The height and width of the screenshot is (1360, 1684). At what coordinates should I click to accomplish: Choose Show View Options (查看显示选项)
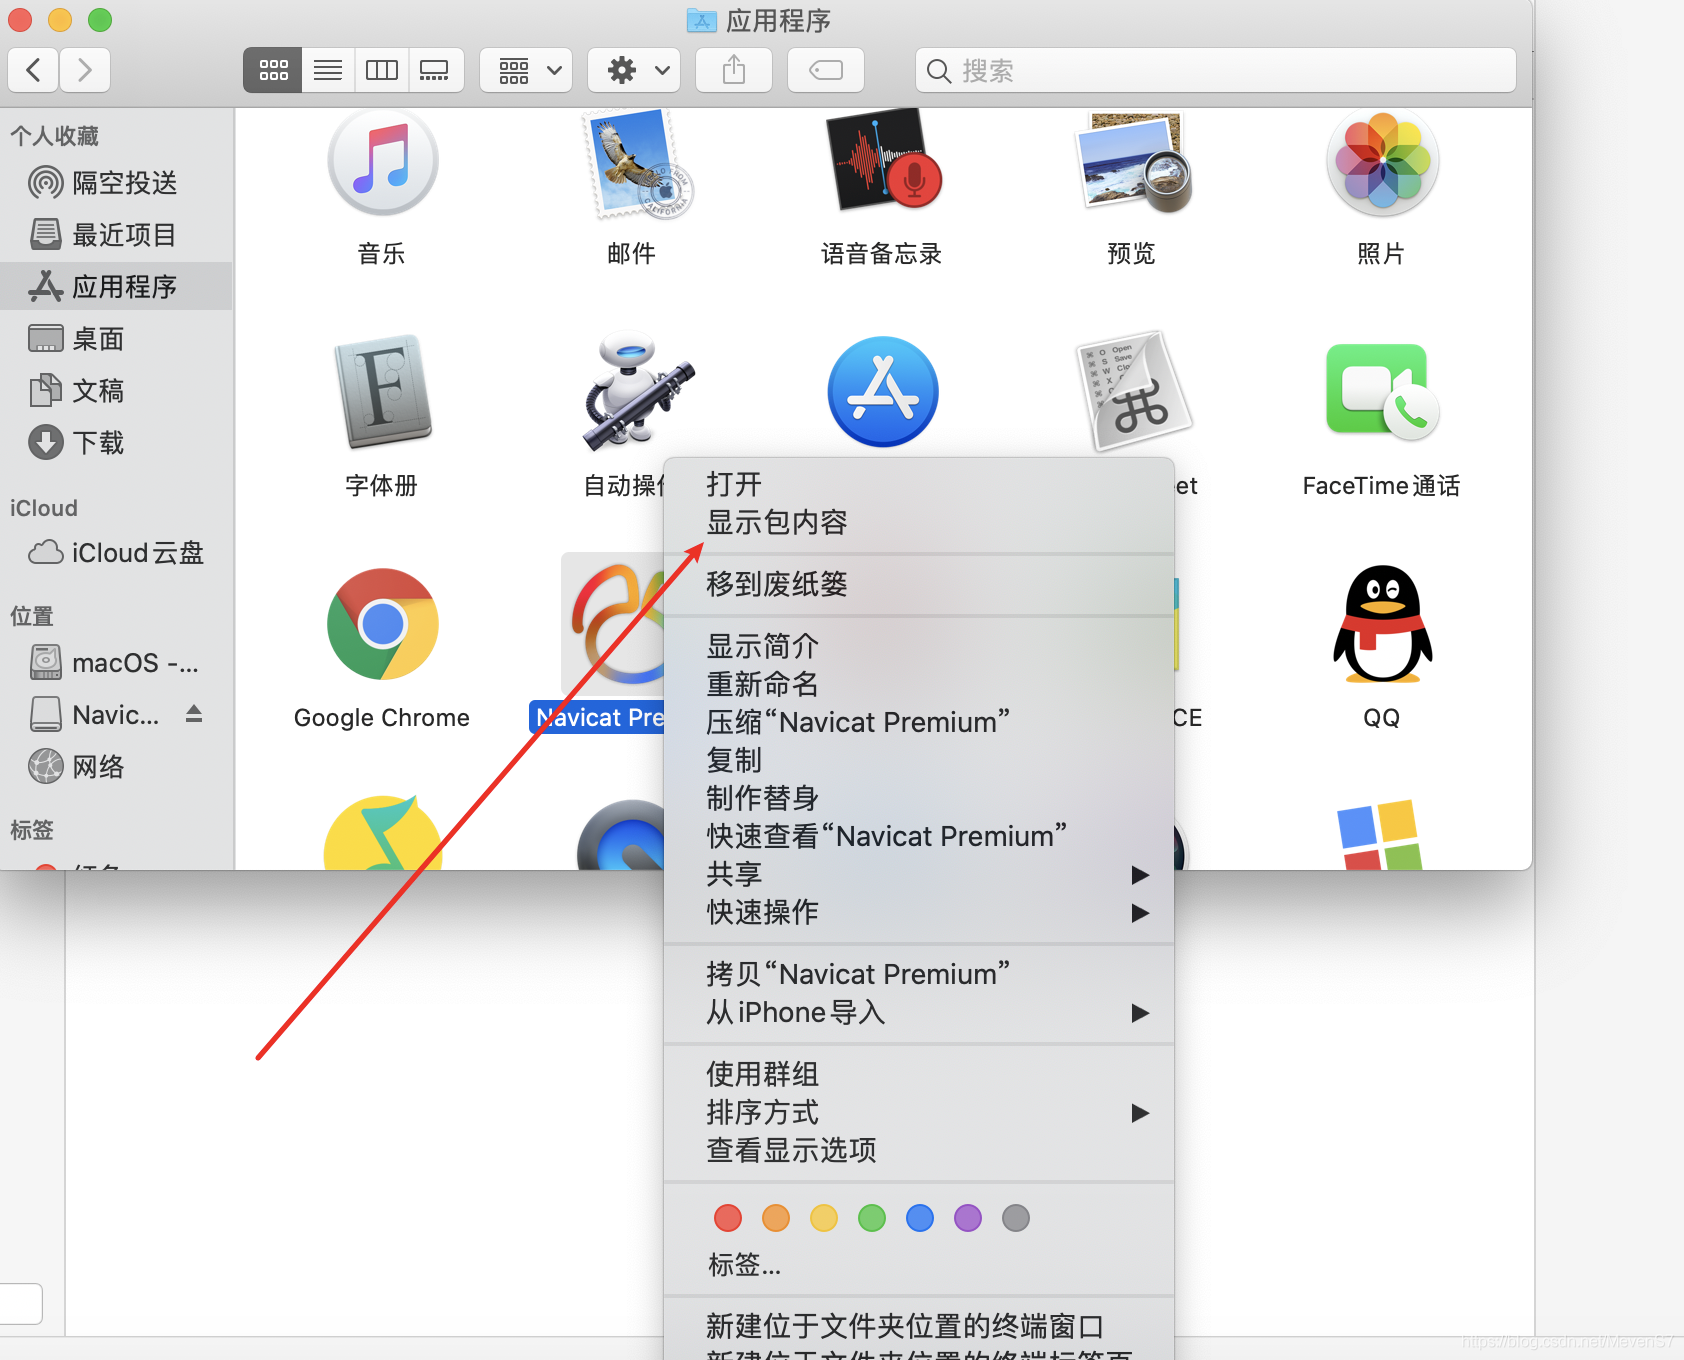click(919, 1151)
